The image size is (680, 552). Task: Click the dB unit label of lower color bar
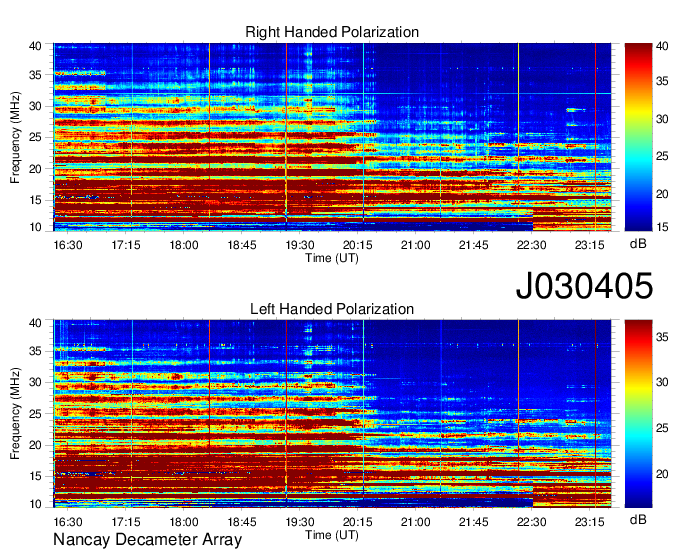click(638, 519)
